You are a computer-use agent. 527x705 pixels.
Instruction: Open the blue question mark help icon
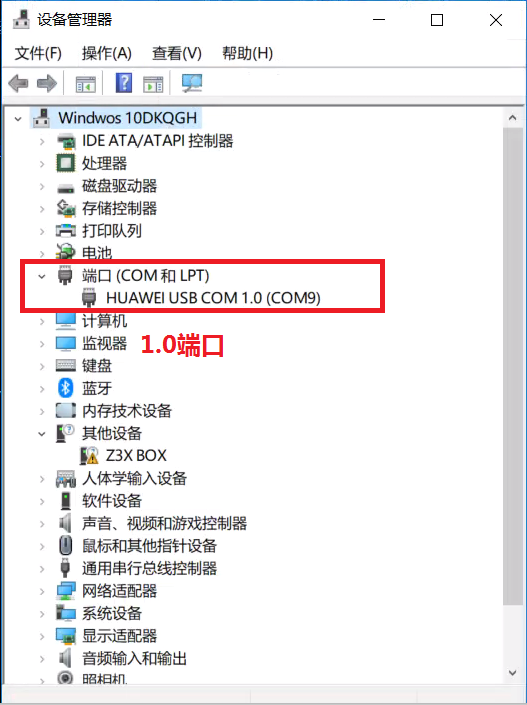pos(124,83)
